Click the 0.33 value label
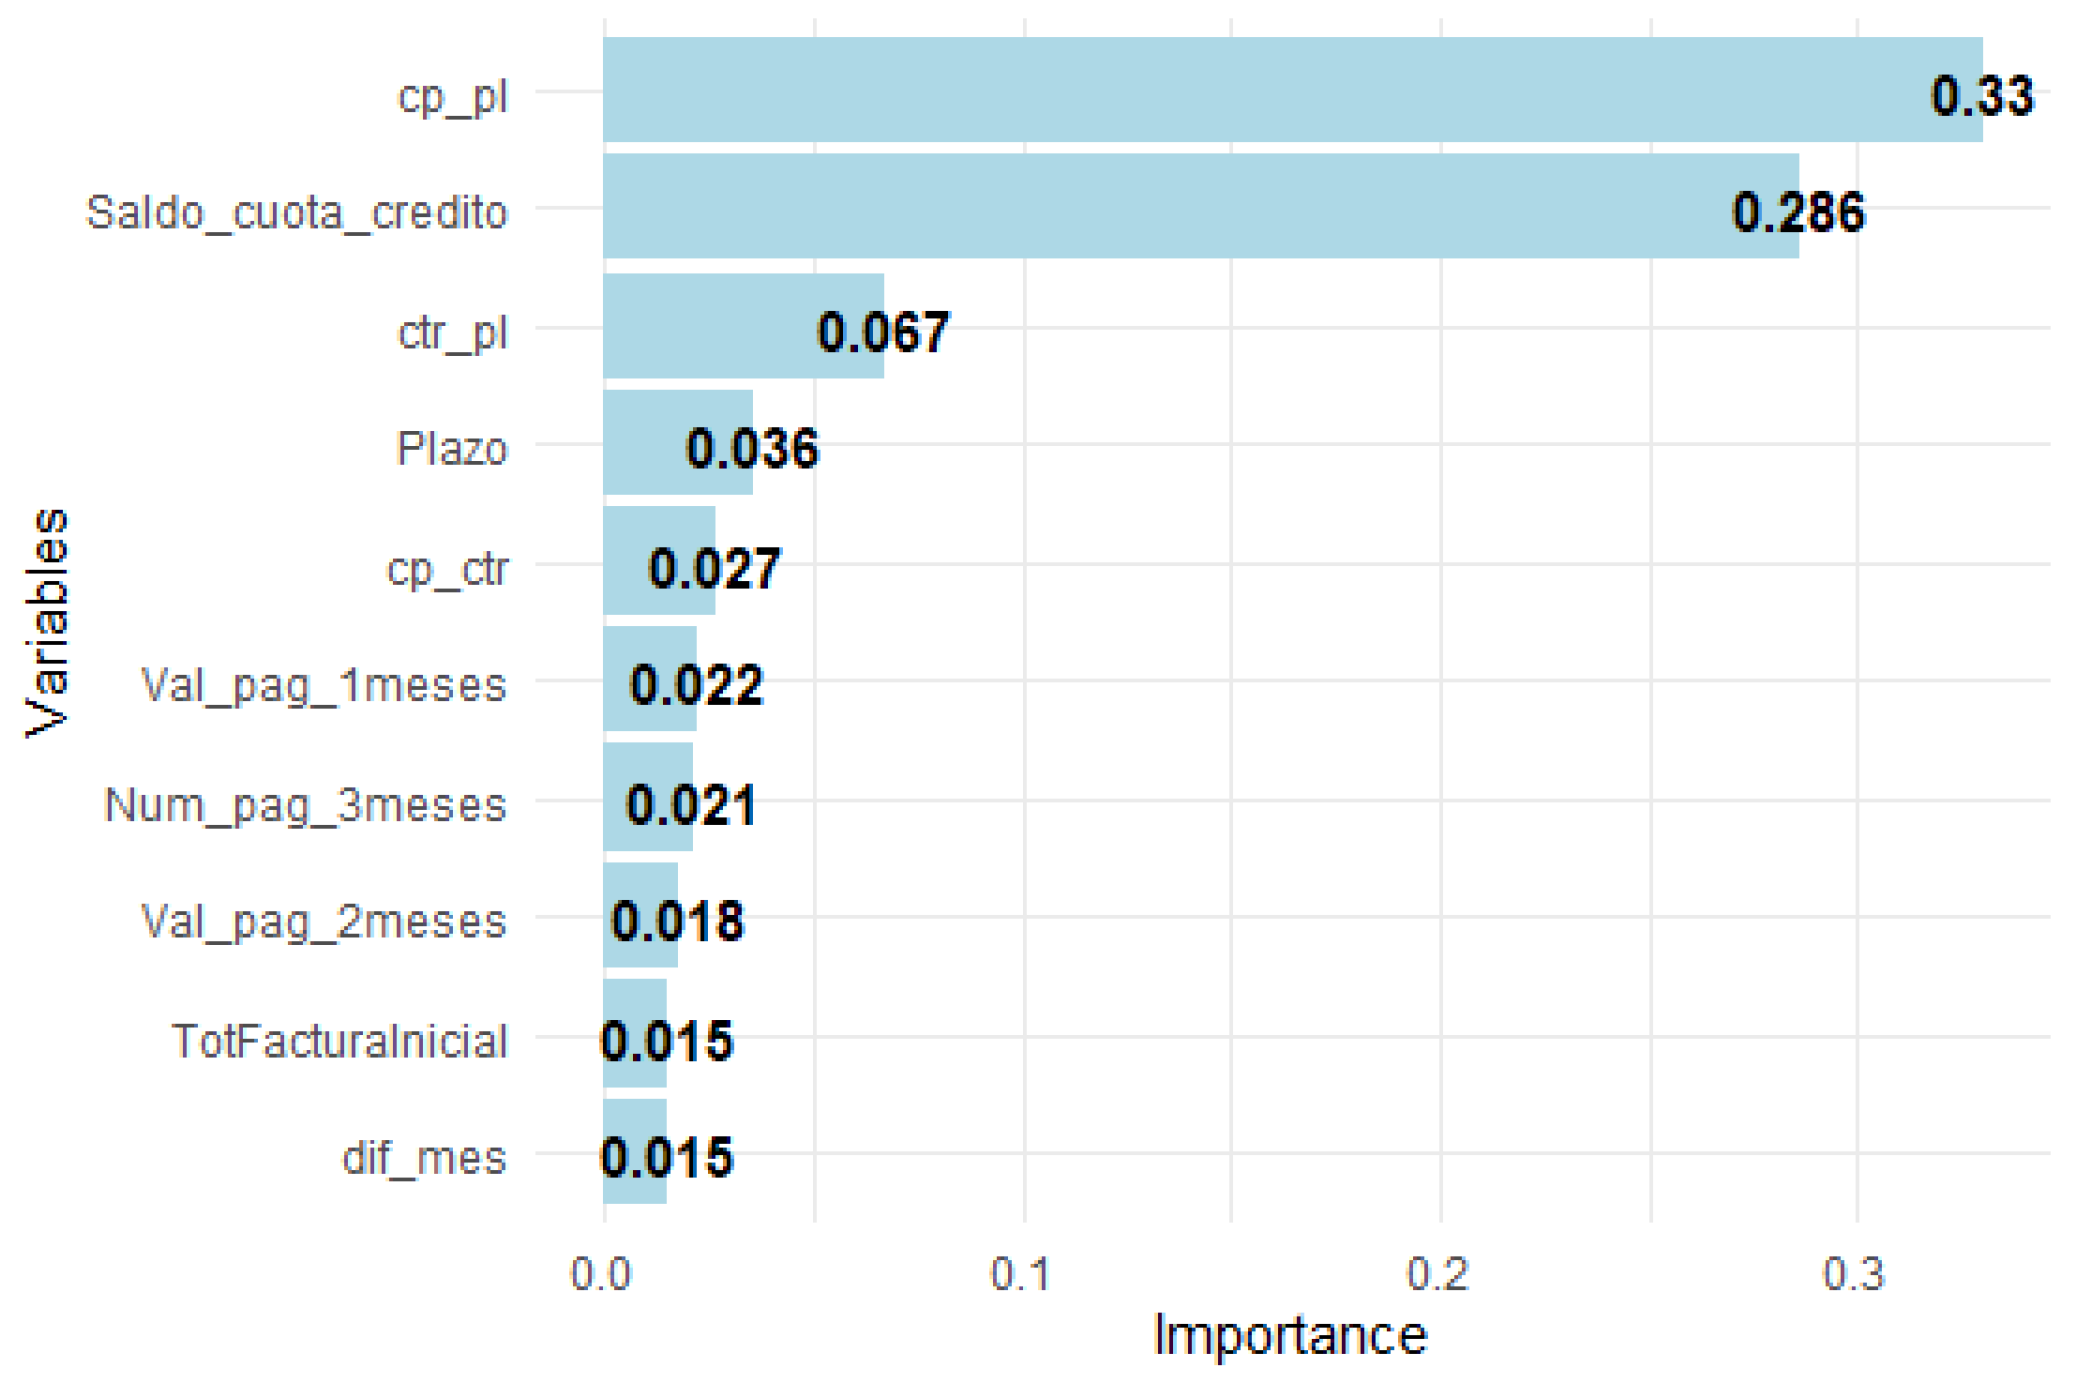The image size is (2090, 1395). pos(1981,97)
